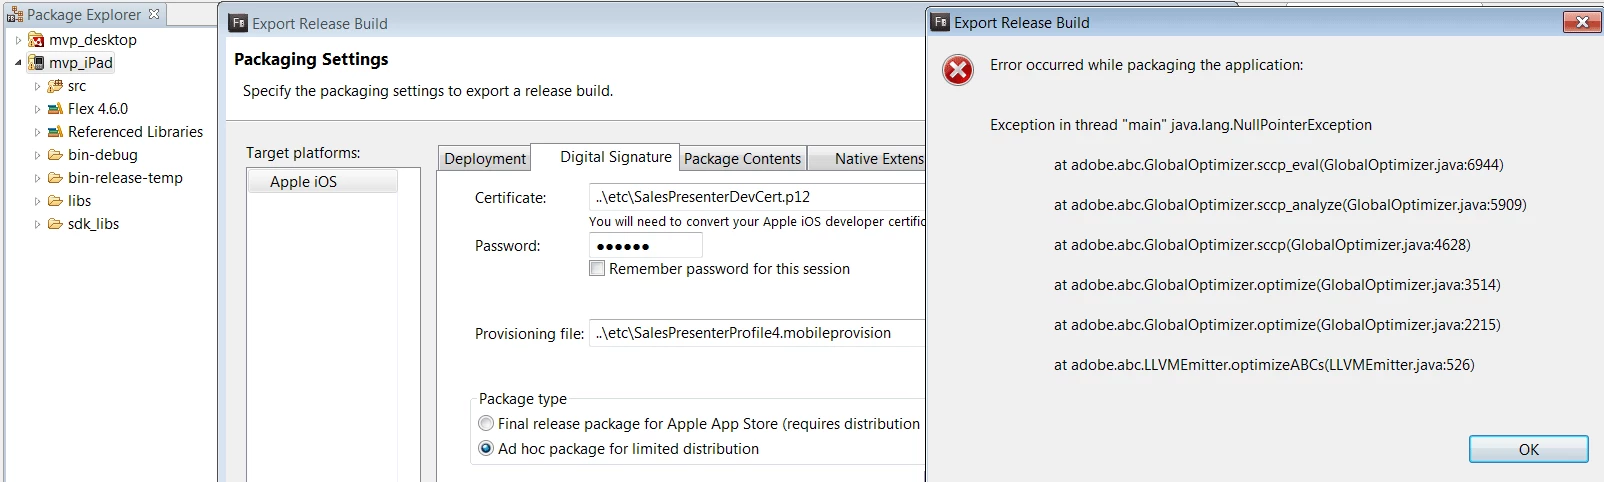This screenshot has height=482, width=1604.
Task: Select Ad hoc package for limited distribution
Action: coord(486,448)
